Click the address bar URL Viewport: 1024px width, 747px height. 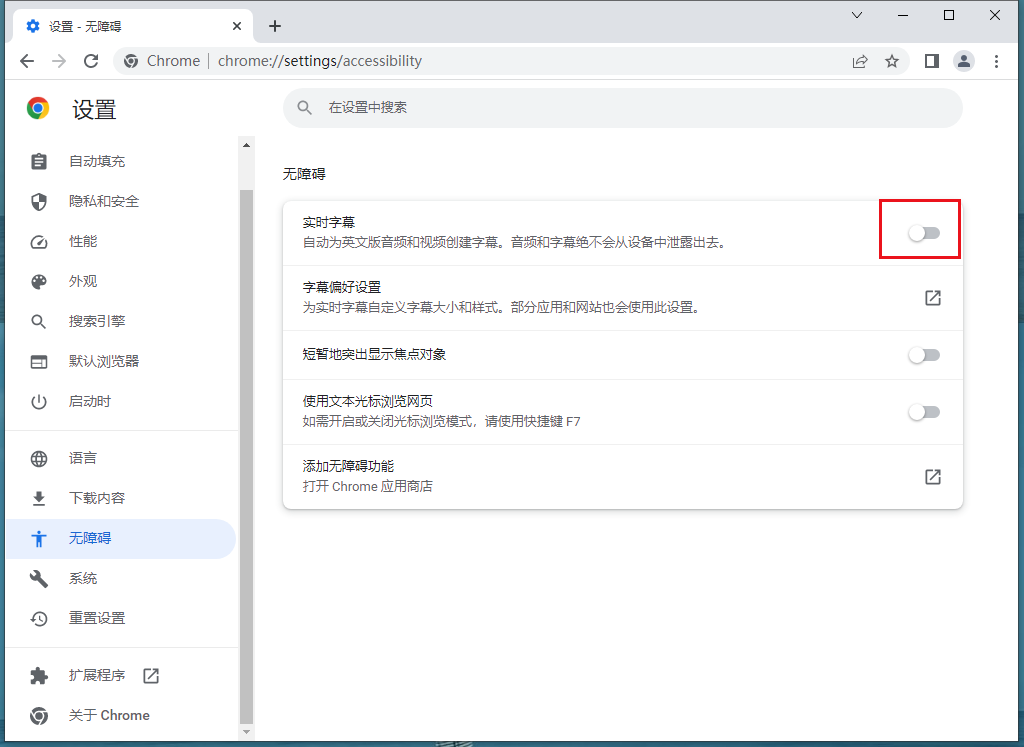pos(320,61)
